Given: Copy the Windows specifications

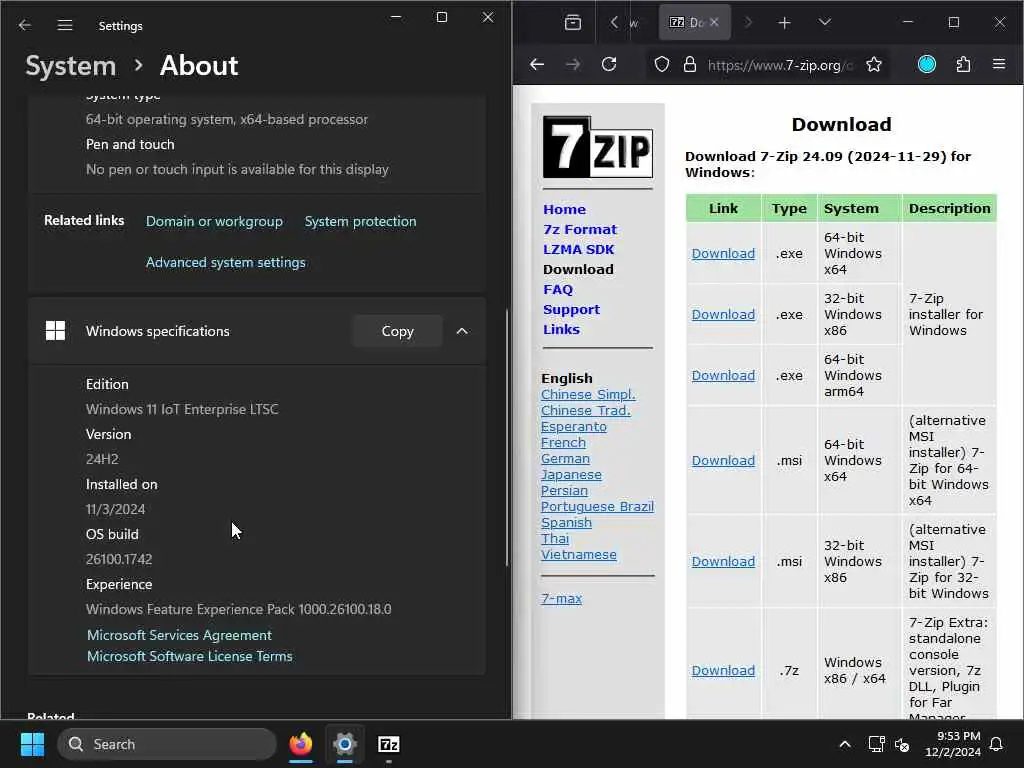Looking at the screenshot, I should pyautogui.click(x=397, y=331).
